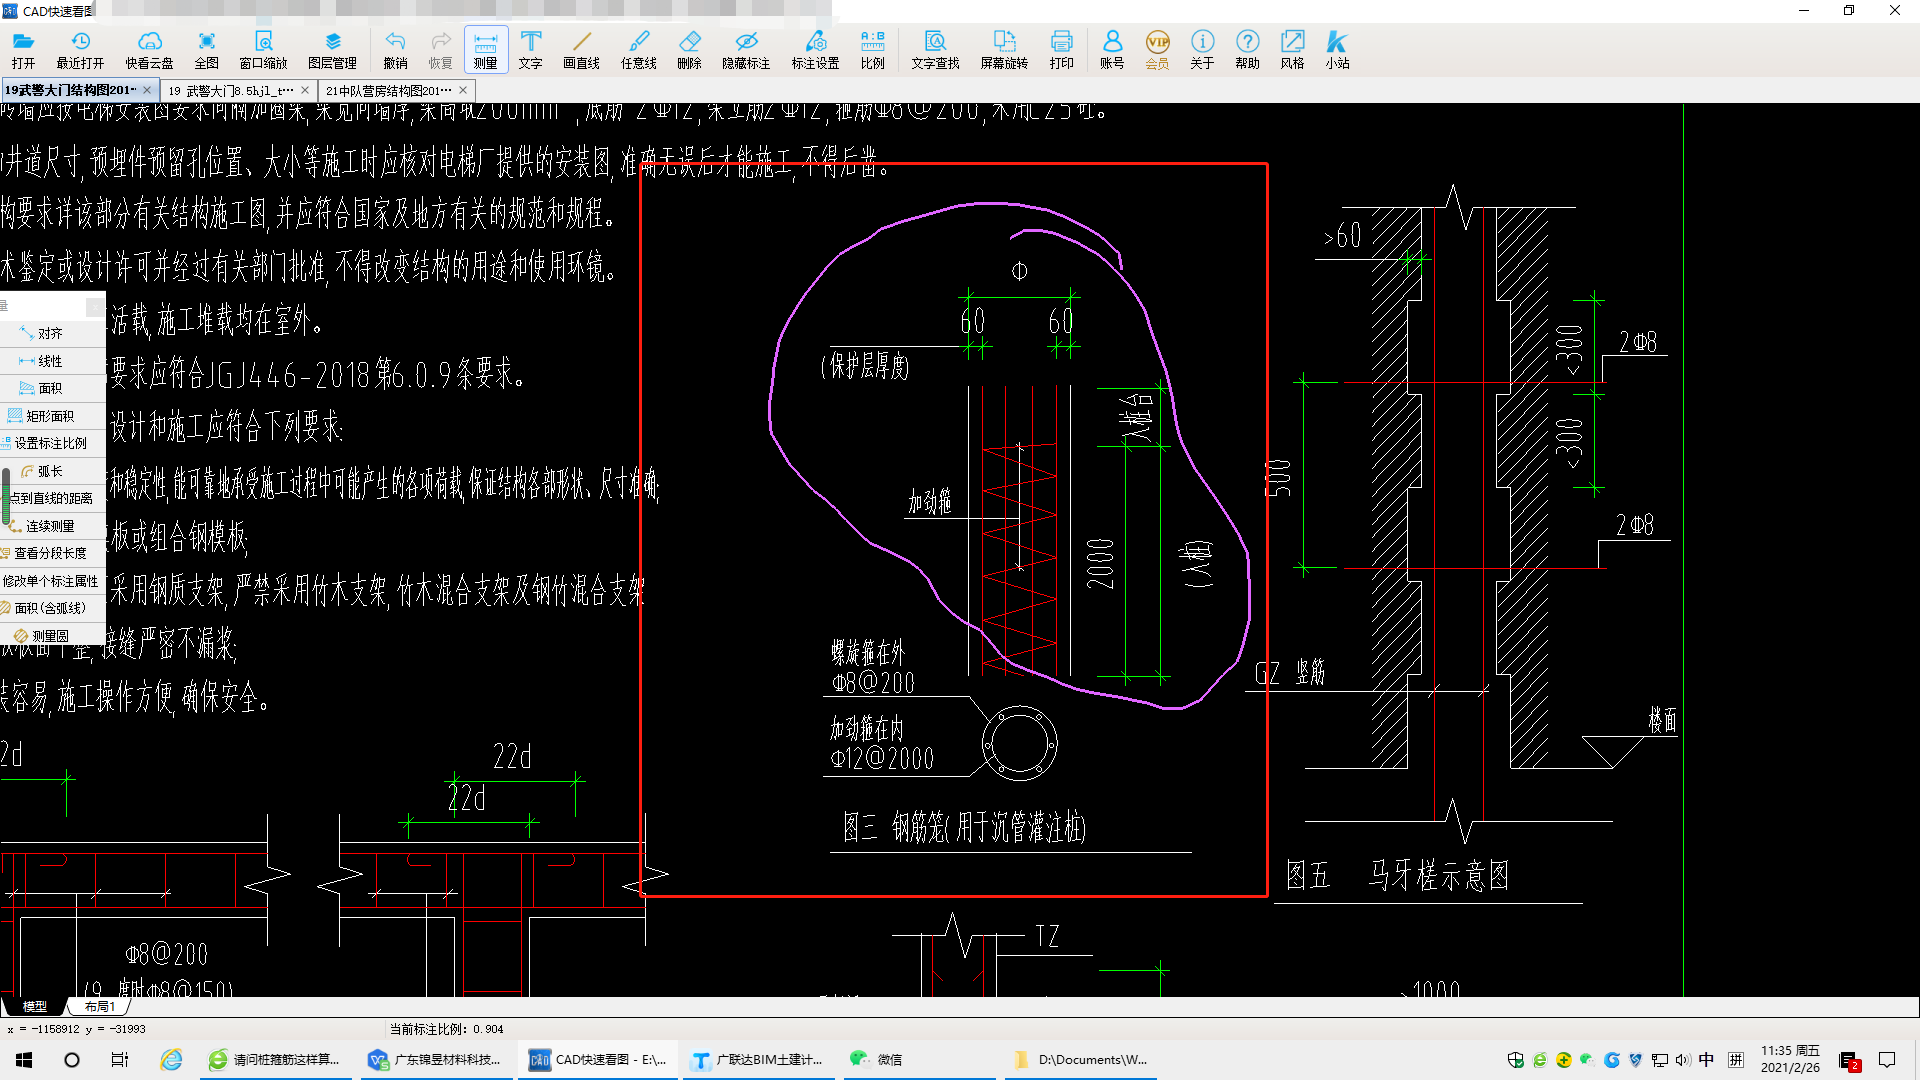
Task: Open the 帮助 help page
Action: [1247, 49]
